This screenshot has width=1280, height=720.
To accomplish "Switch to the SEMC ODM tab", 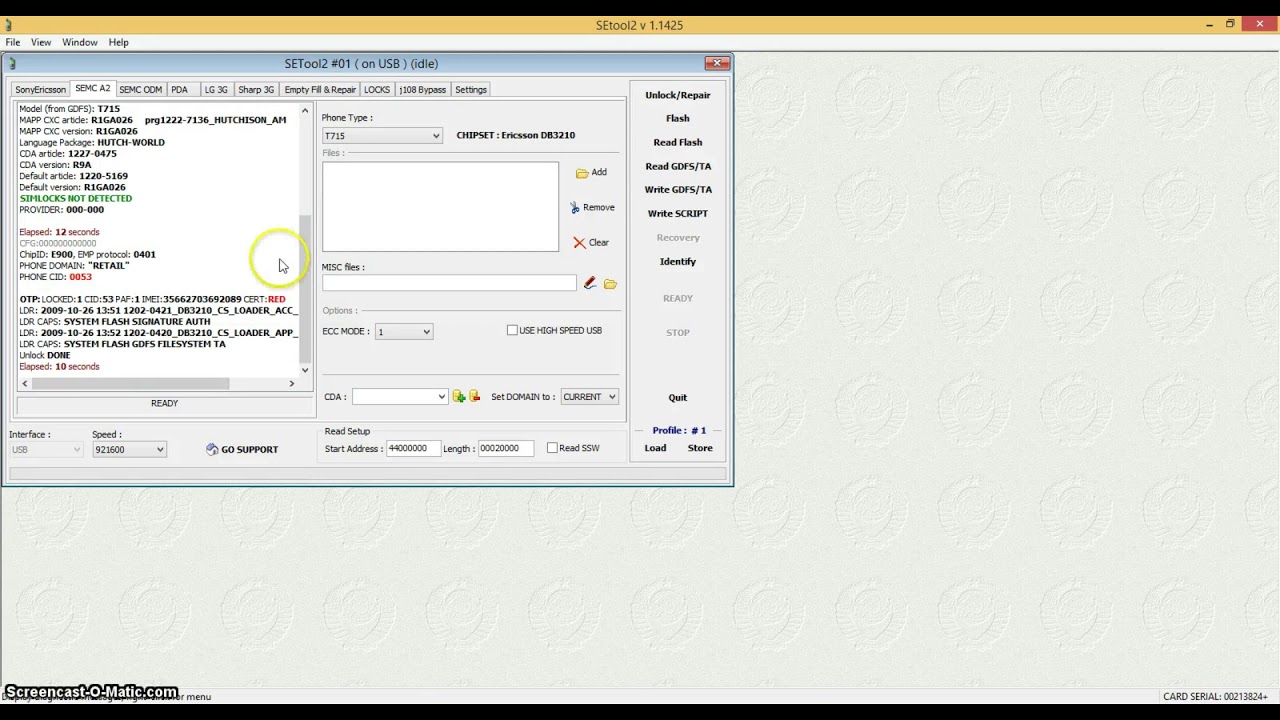I will 140,90.
